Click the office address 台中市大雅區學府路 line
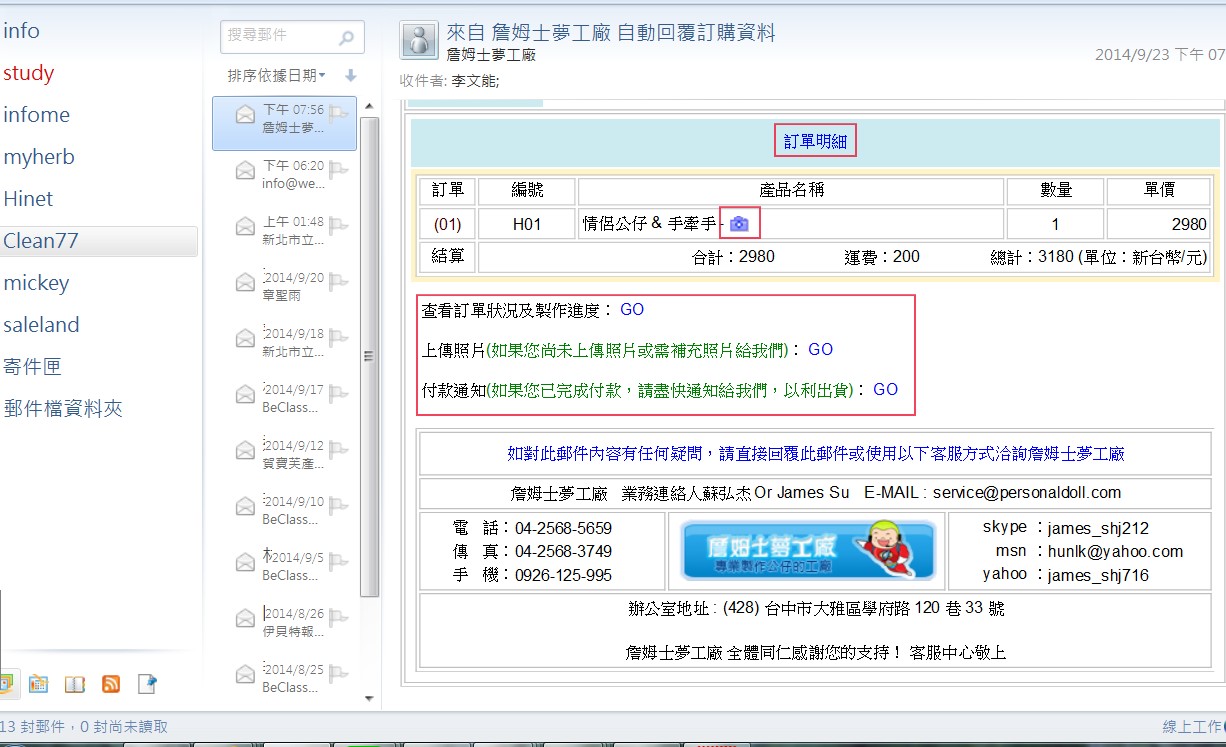 click(814, 608)
